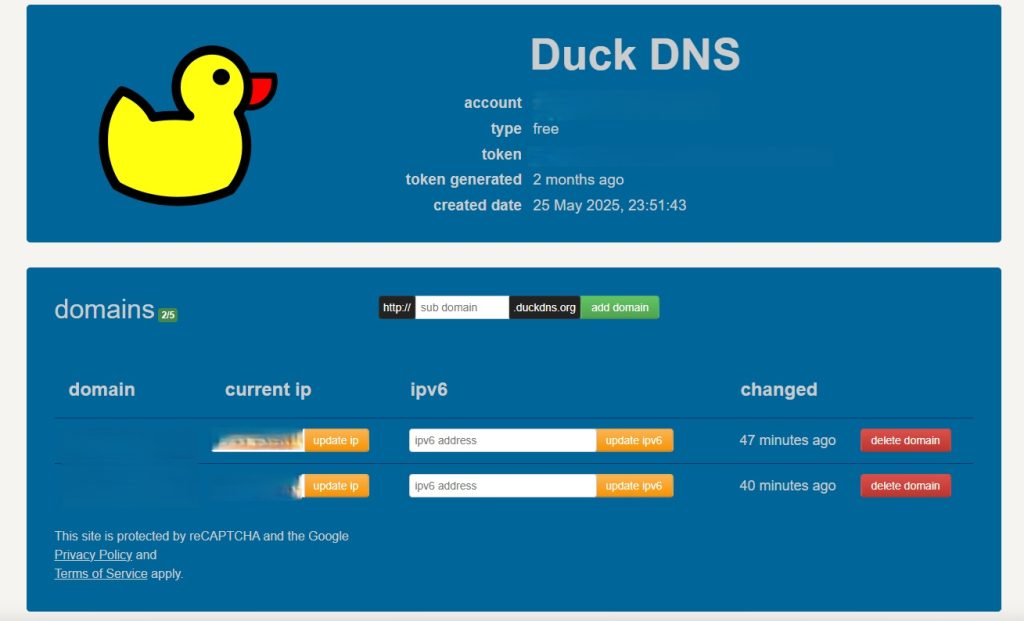Click the 40 minutes ago changed value
Screen dimensions: 1024x621
(x=787, y=486)
